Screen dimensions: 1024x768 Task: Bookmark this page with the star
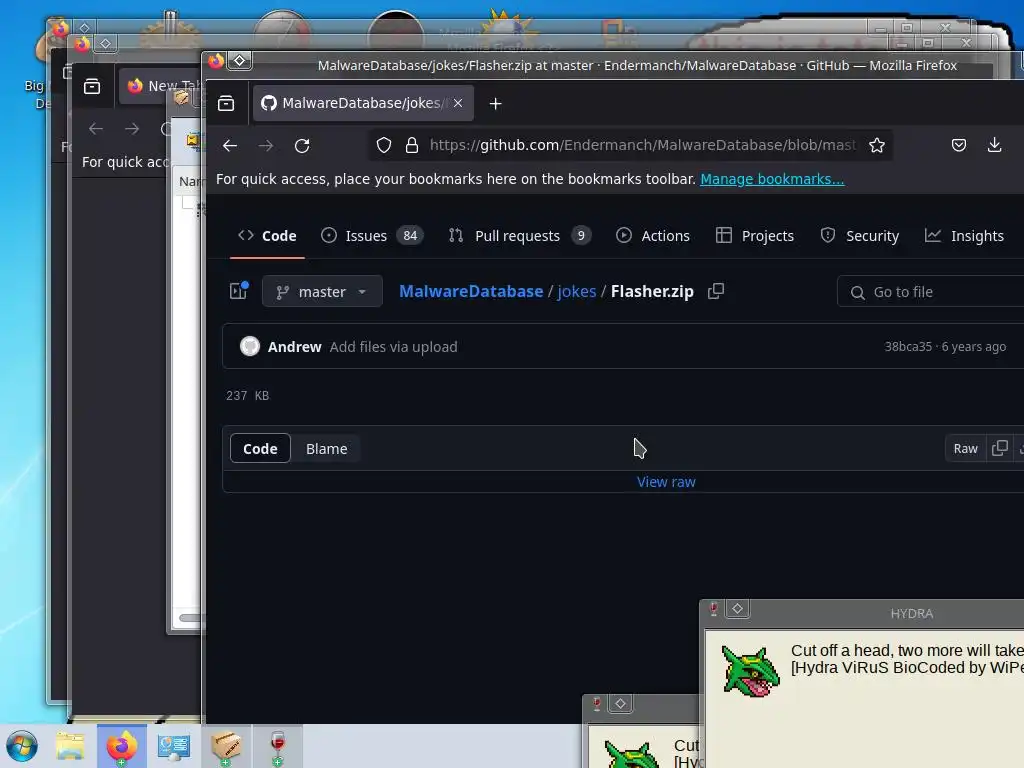[876, 145]
